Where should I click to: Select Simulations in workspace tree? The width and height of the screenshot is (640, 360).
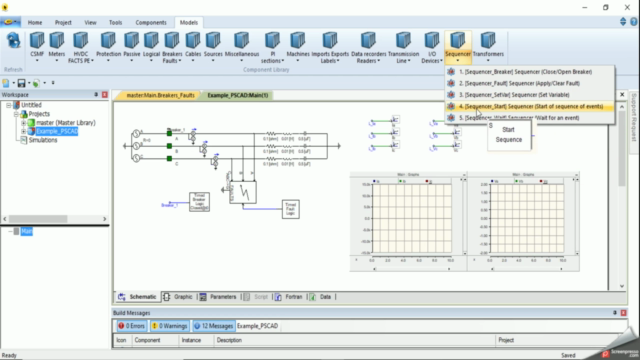42,140
